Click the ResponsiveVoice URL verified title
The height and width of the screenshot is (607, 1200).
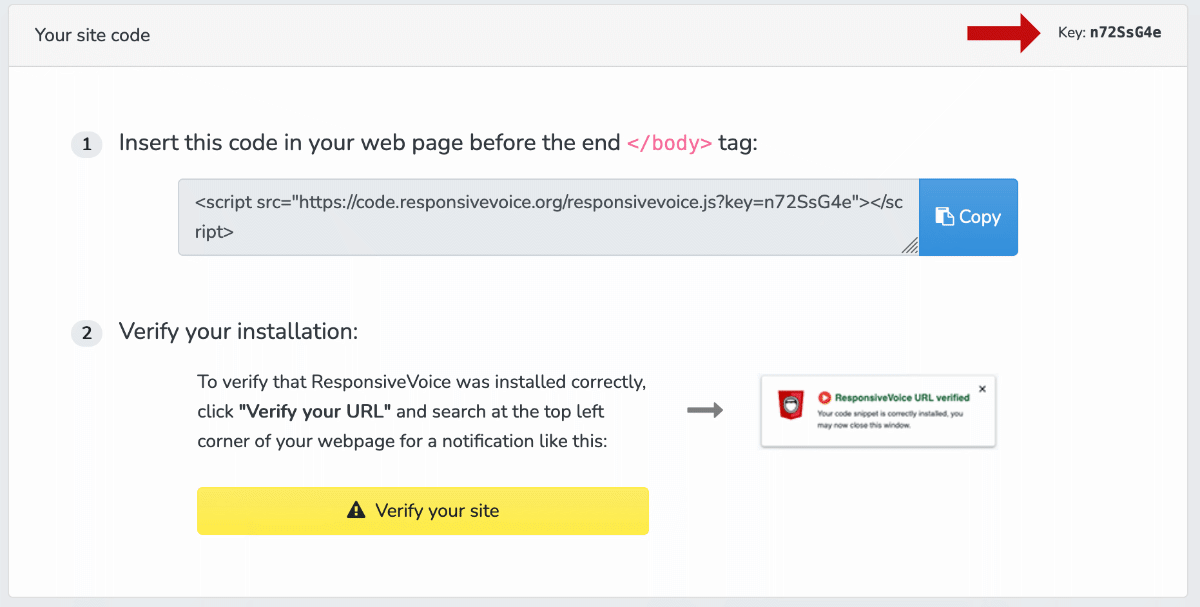(x=902, y=397)
